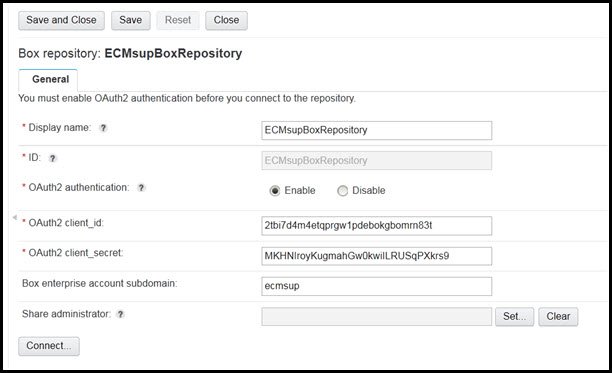This screenshot has width=612, height=373.
Task: Click 'Box enterprise account subdomain:' label
Action: click(x=100, y=284)
